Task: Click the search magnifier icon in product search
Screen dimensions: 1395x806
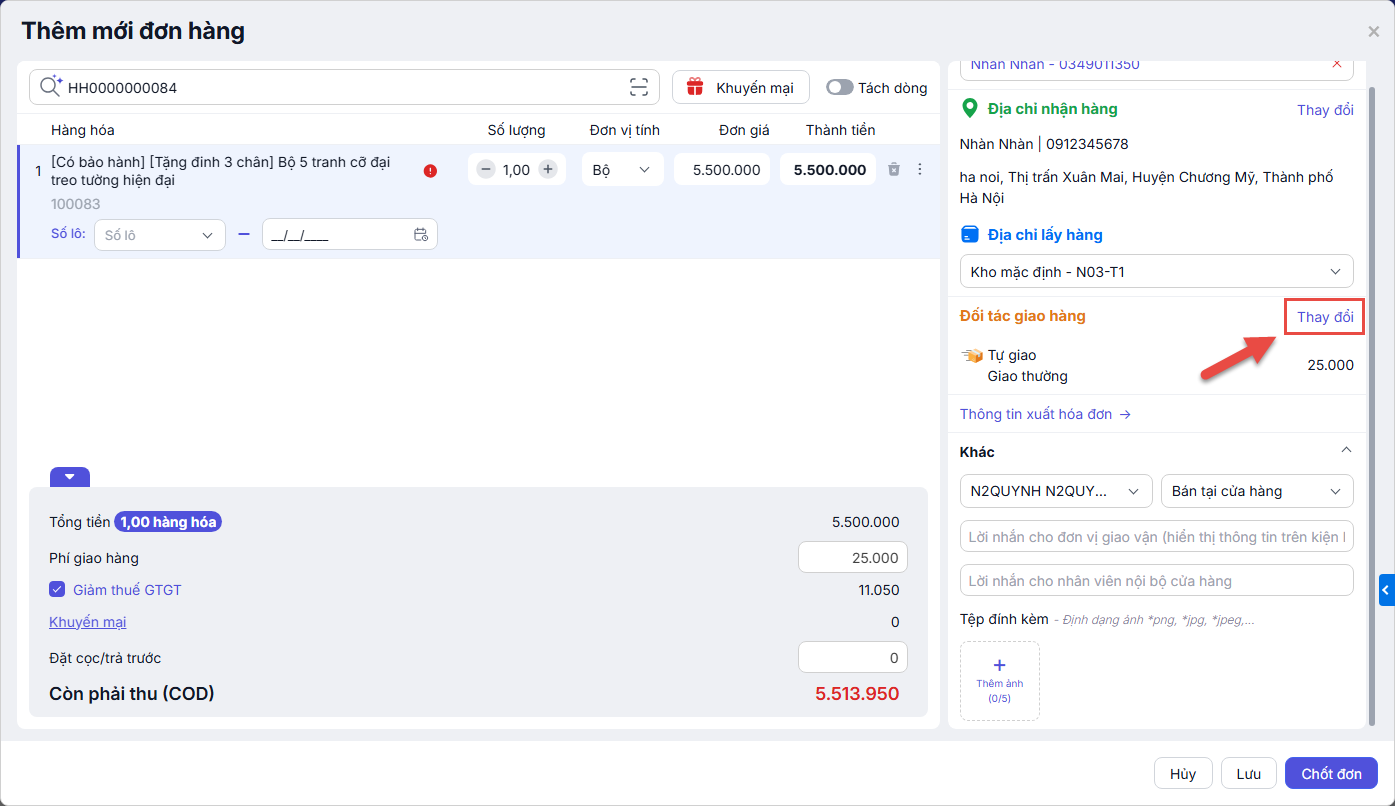Action: click(x=51, y=87)
